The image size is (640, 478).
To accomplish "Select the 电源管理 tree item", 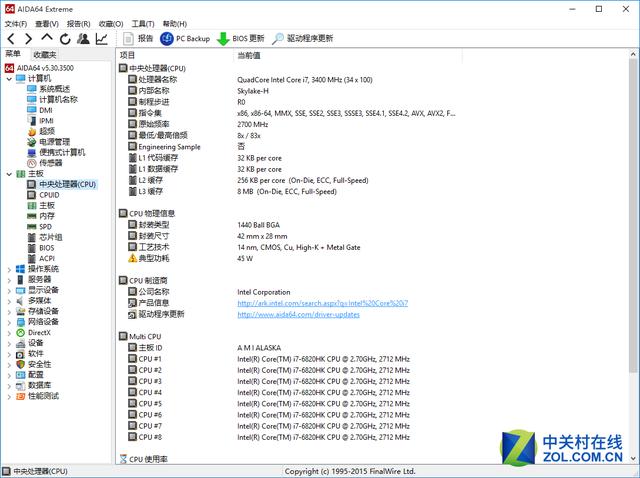I will 49,142.
